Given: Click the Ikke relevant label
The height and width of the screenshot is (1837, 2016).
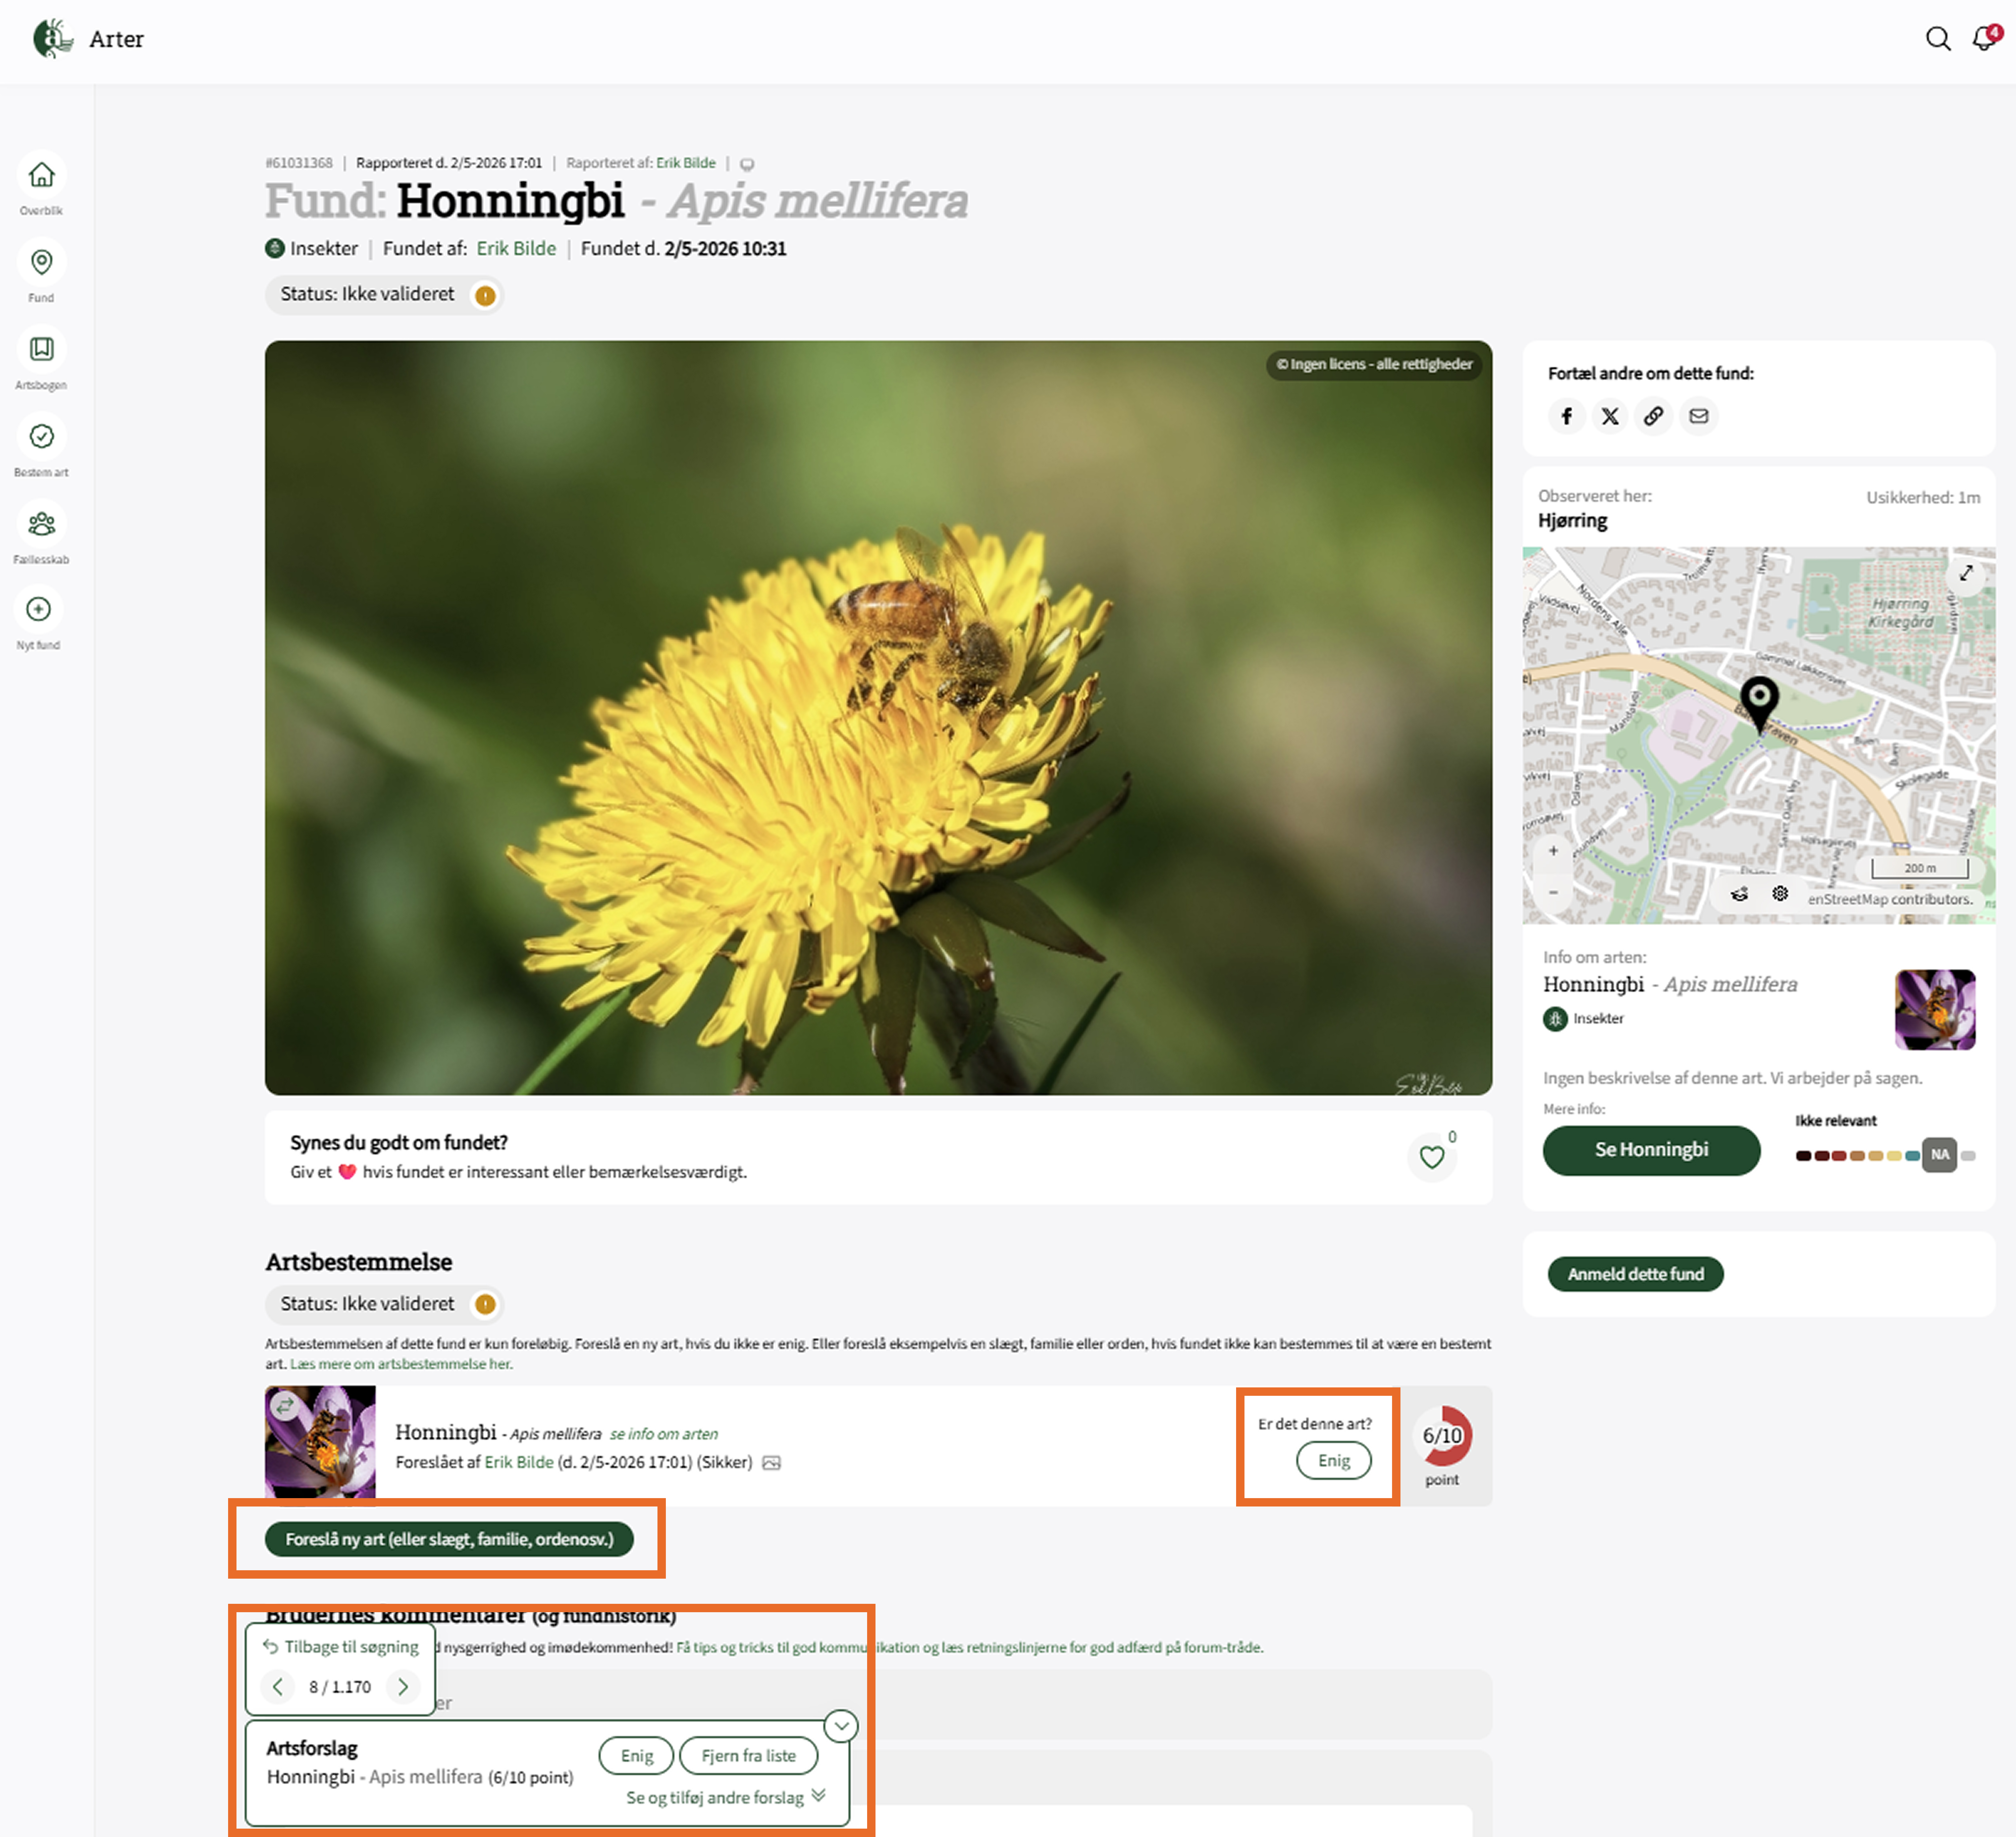Looking at the screenshot, I should (1836, 1121).
